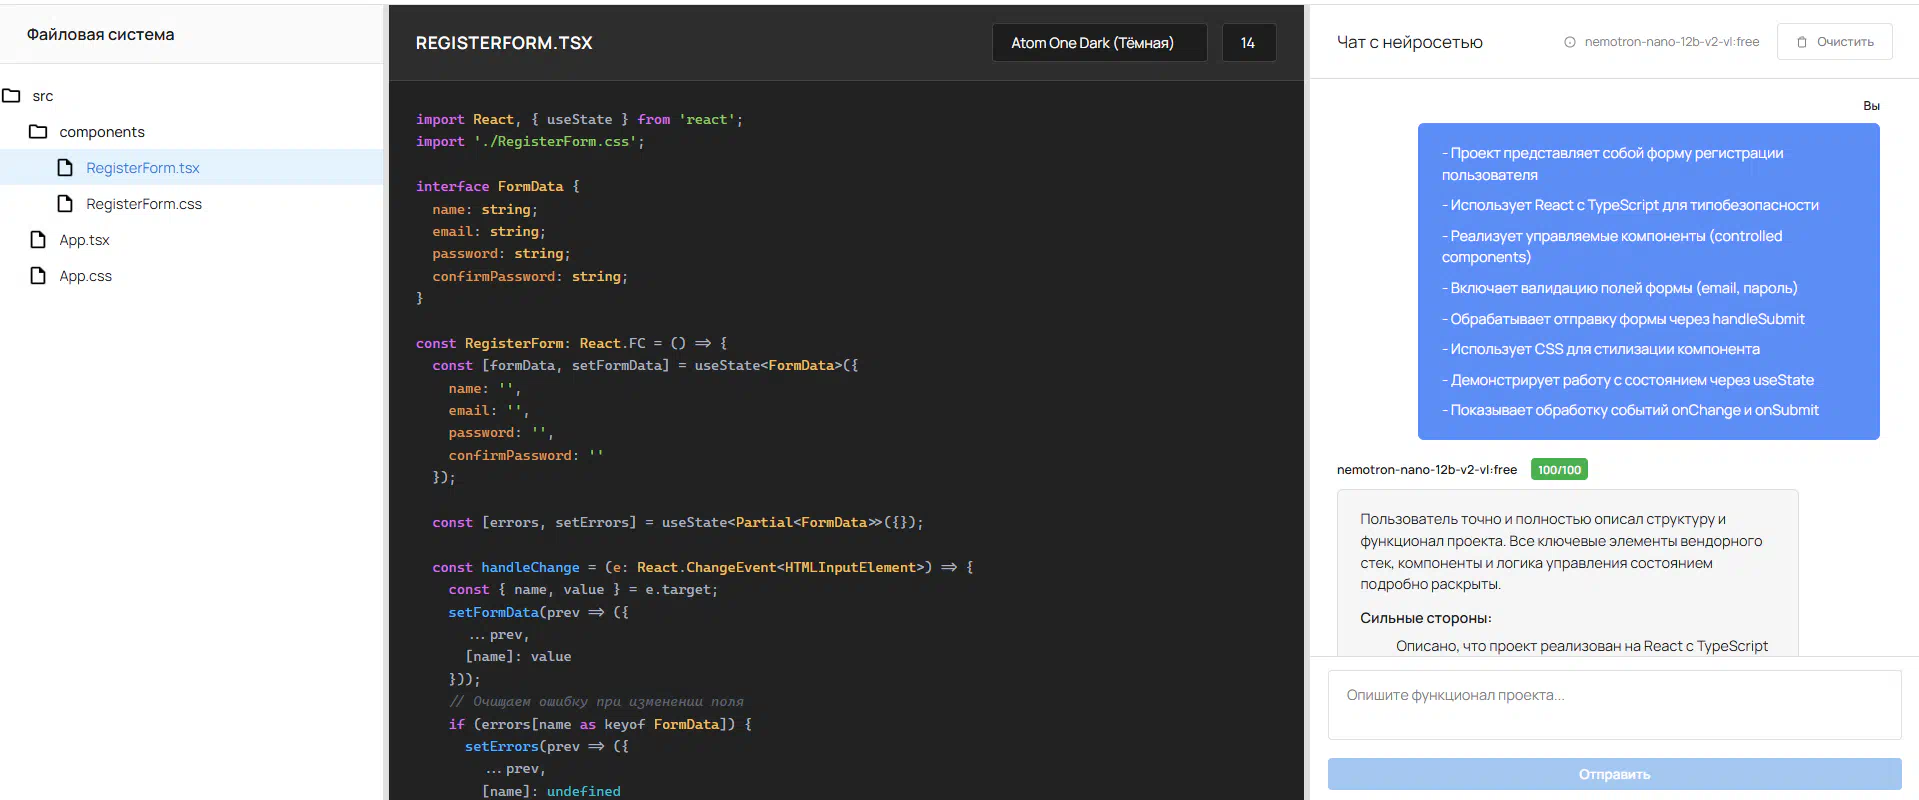The height and width of the screenshot is (800, 1919).
Task: Click the 100/100 score badge
Action: coord(1559,470)
